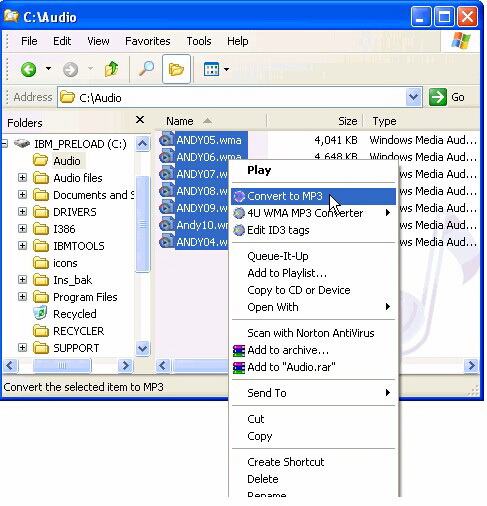
Task: Click the Add to Audio.rar WinRAR icon
Action: tap(239, 367)
